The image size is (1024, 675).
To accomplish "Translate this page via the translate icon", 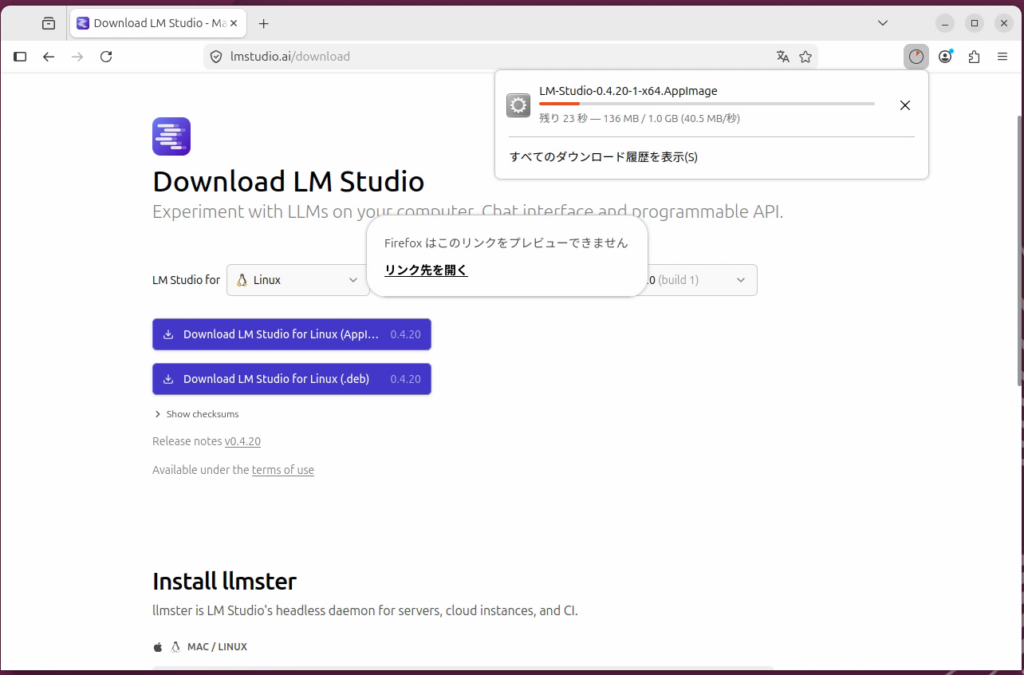I will point(782,57).
